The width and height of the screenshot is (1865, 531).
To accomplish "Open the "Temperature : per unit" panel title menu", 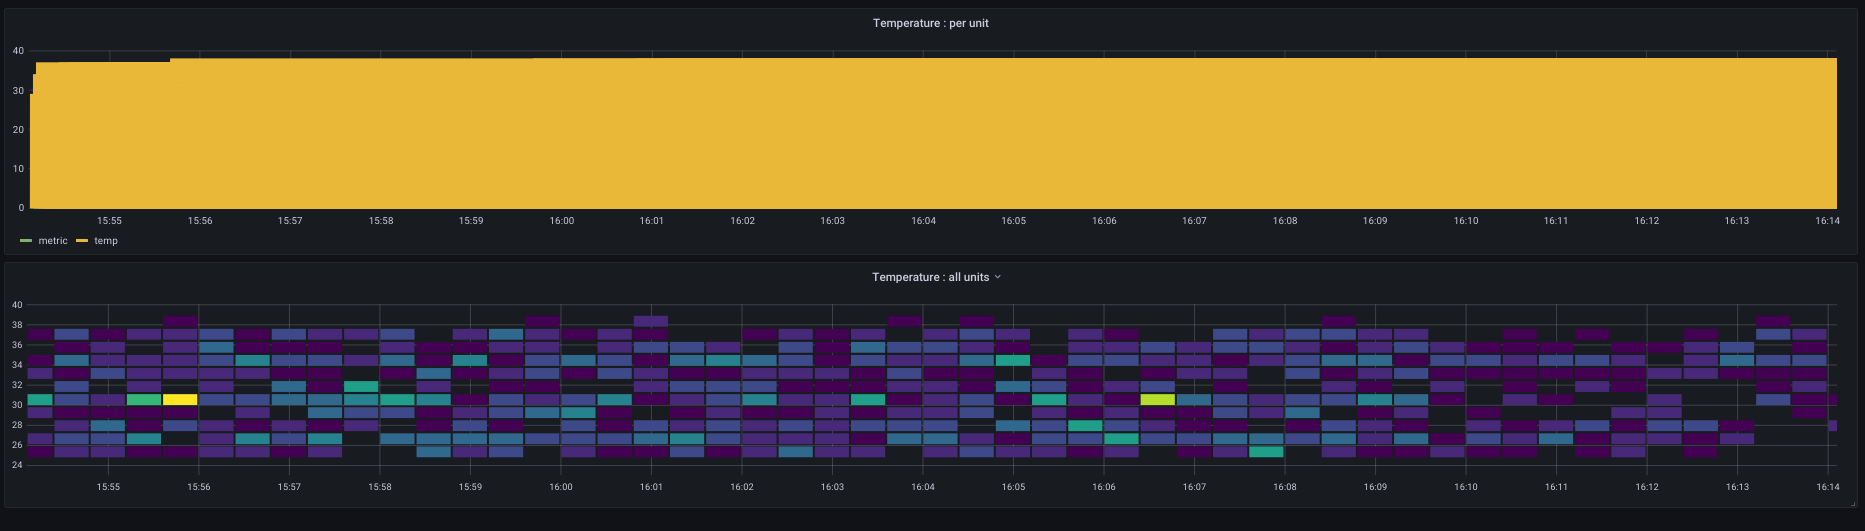I will [930, 23].
